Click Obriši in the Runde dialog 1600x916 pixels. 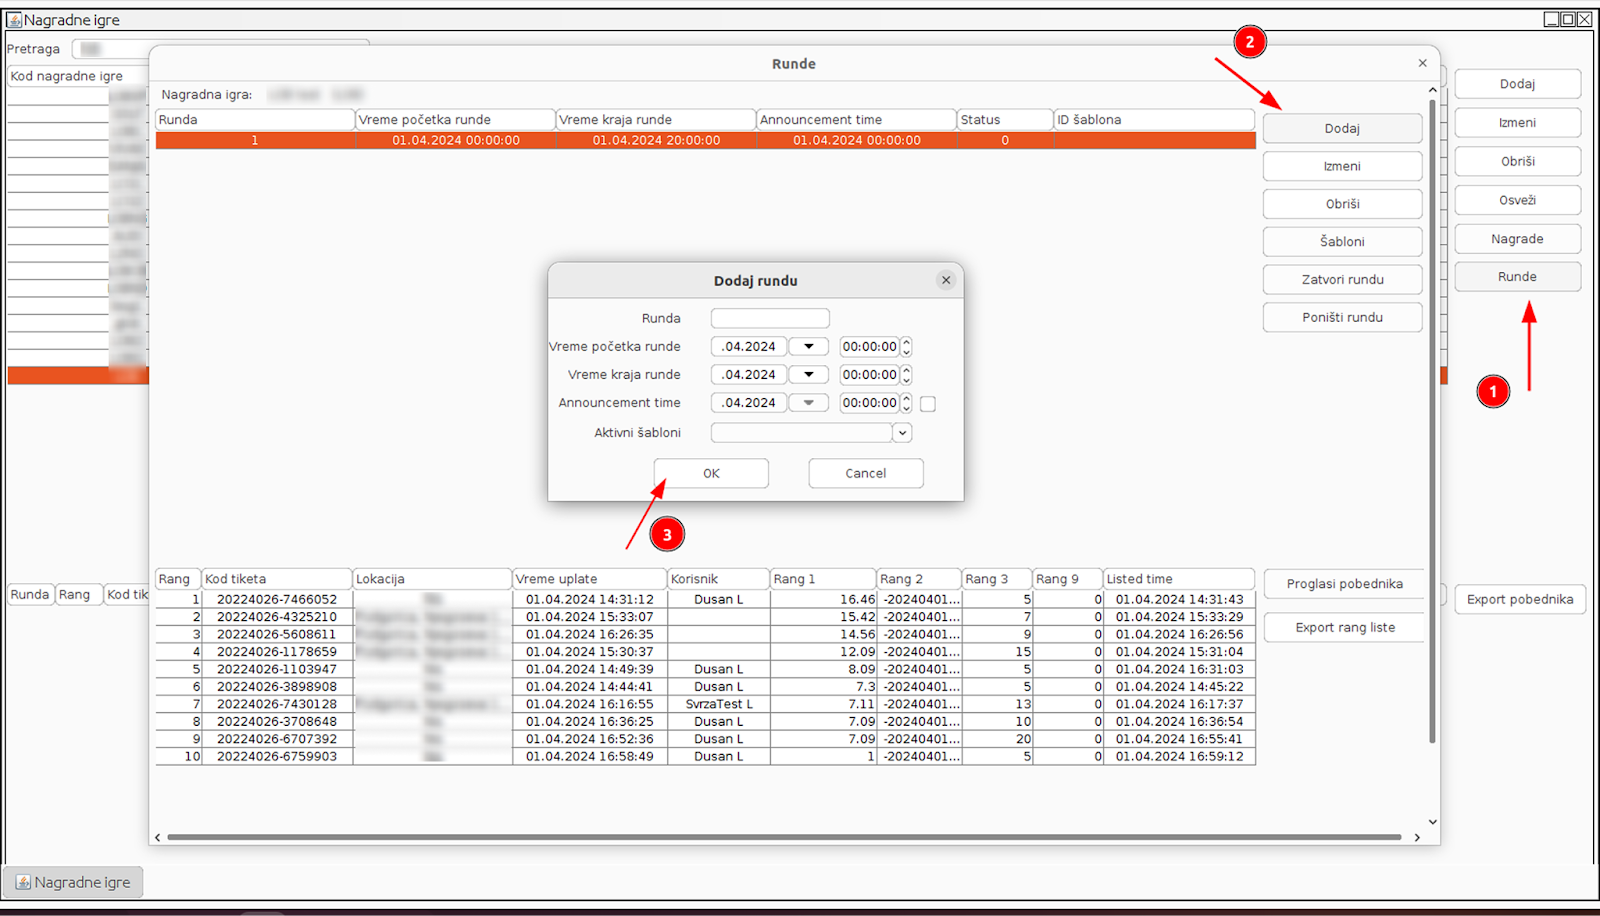[1342, 204]
